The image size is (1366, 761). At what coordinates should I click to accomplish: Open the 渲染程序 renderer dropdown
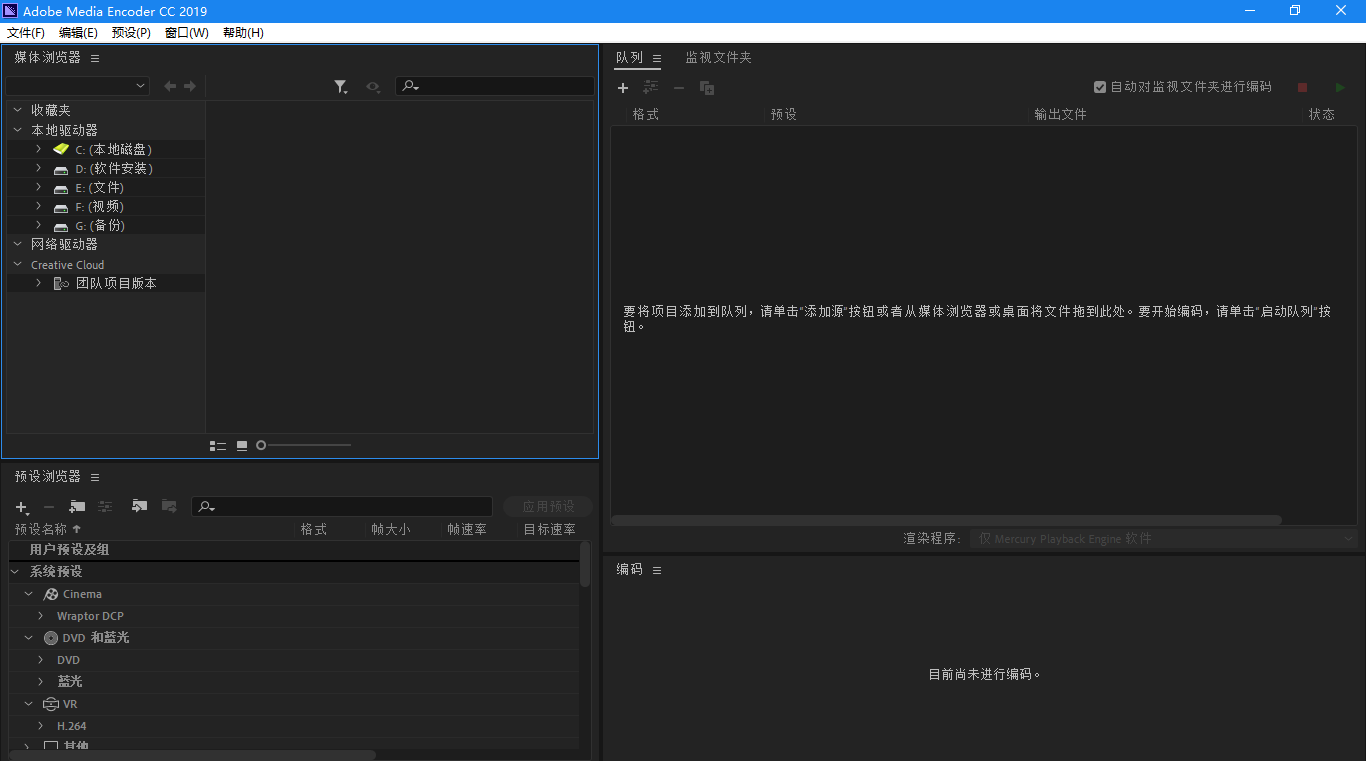1162,539
